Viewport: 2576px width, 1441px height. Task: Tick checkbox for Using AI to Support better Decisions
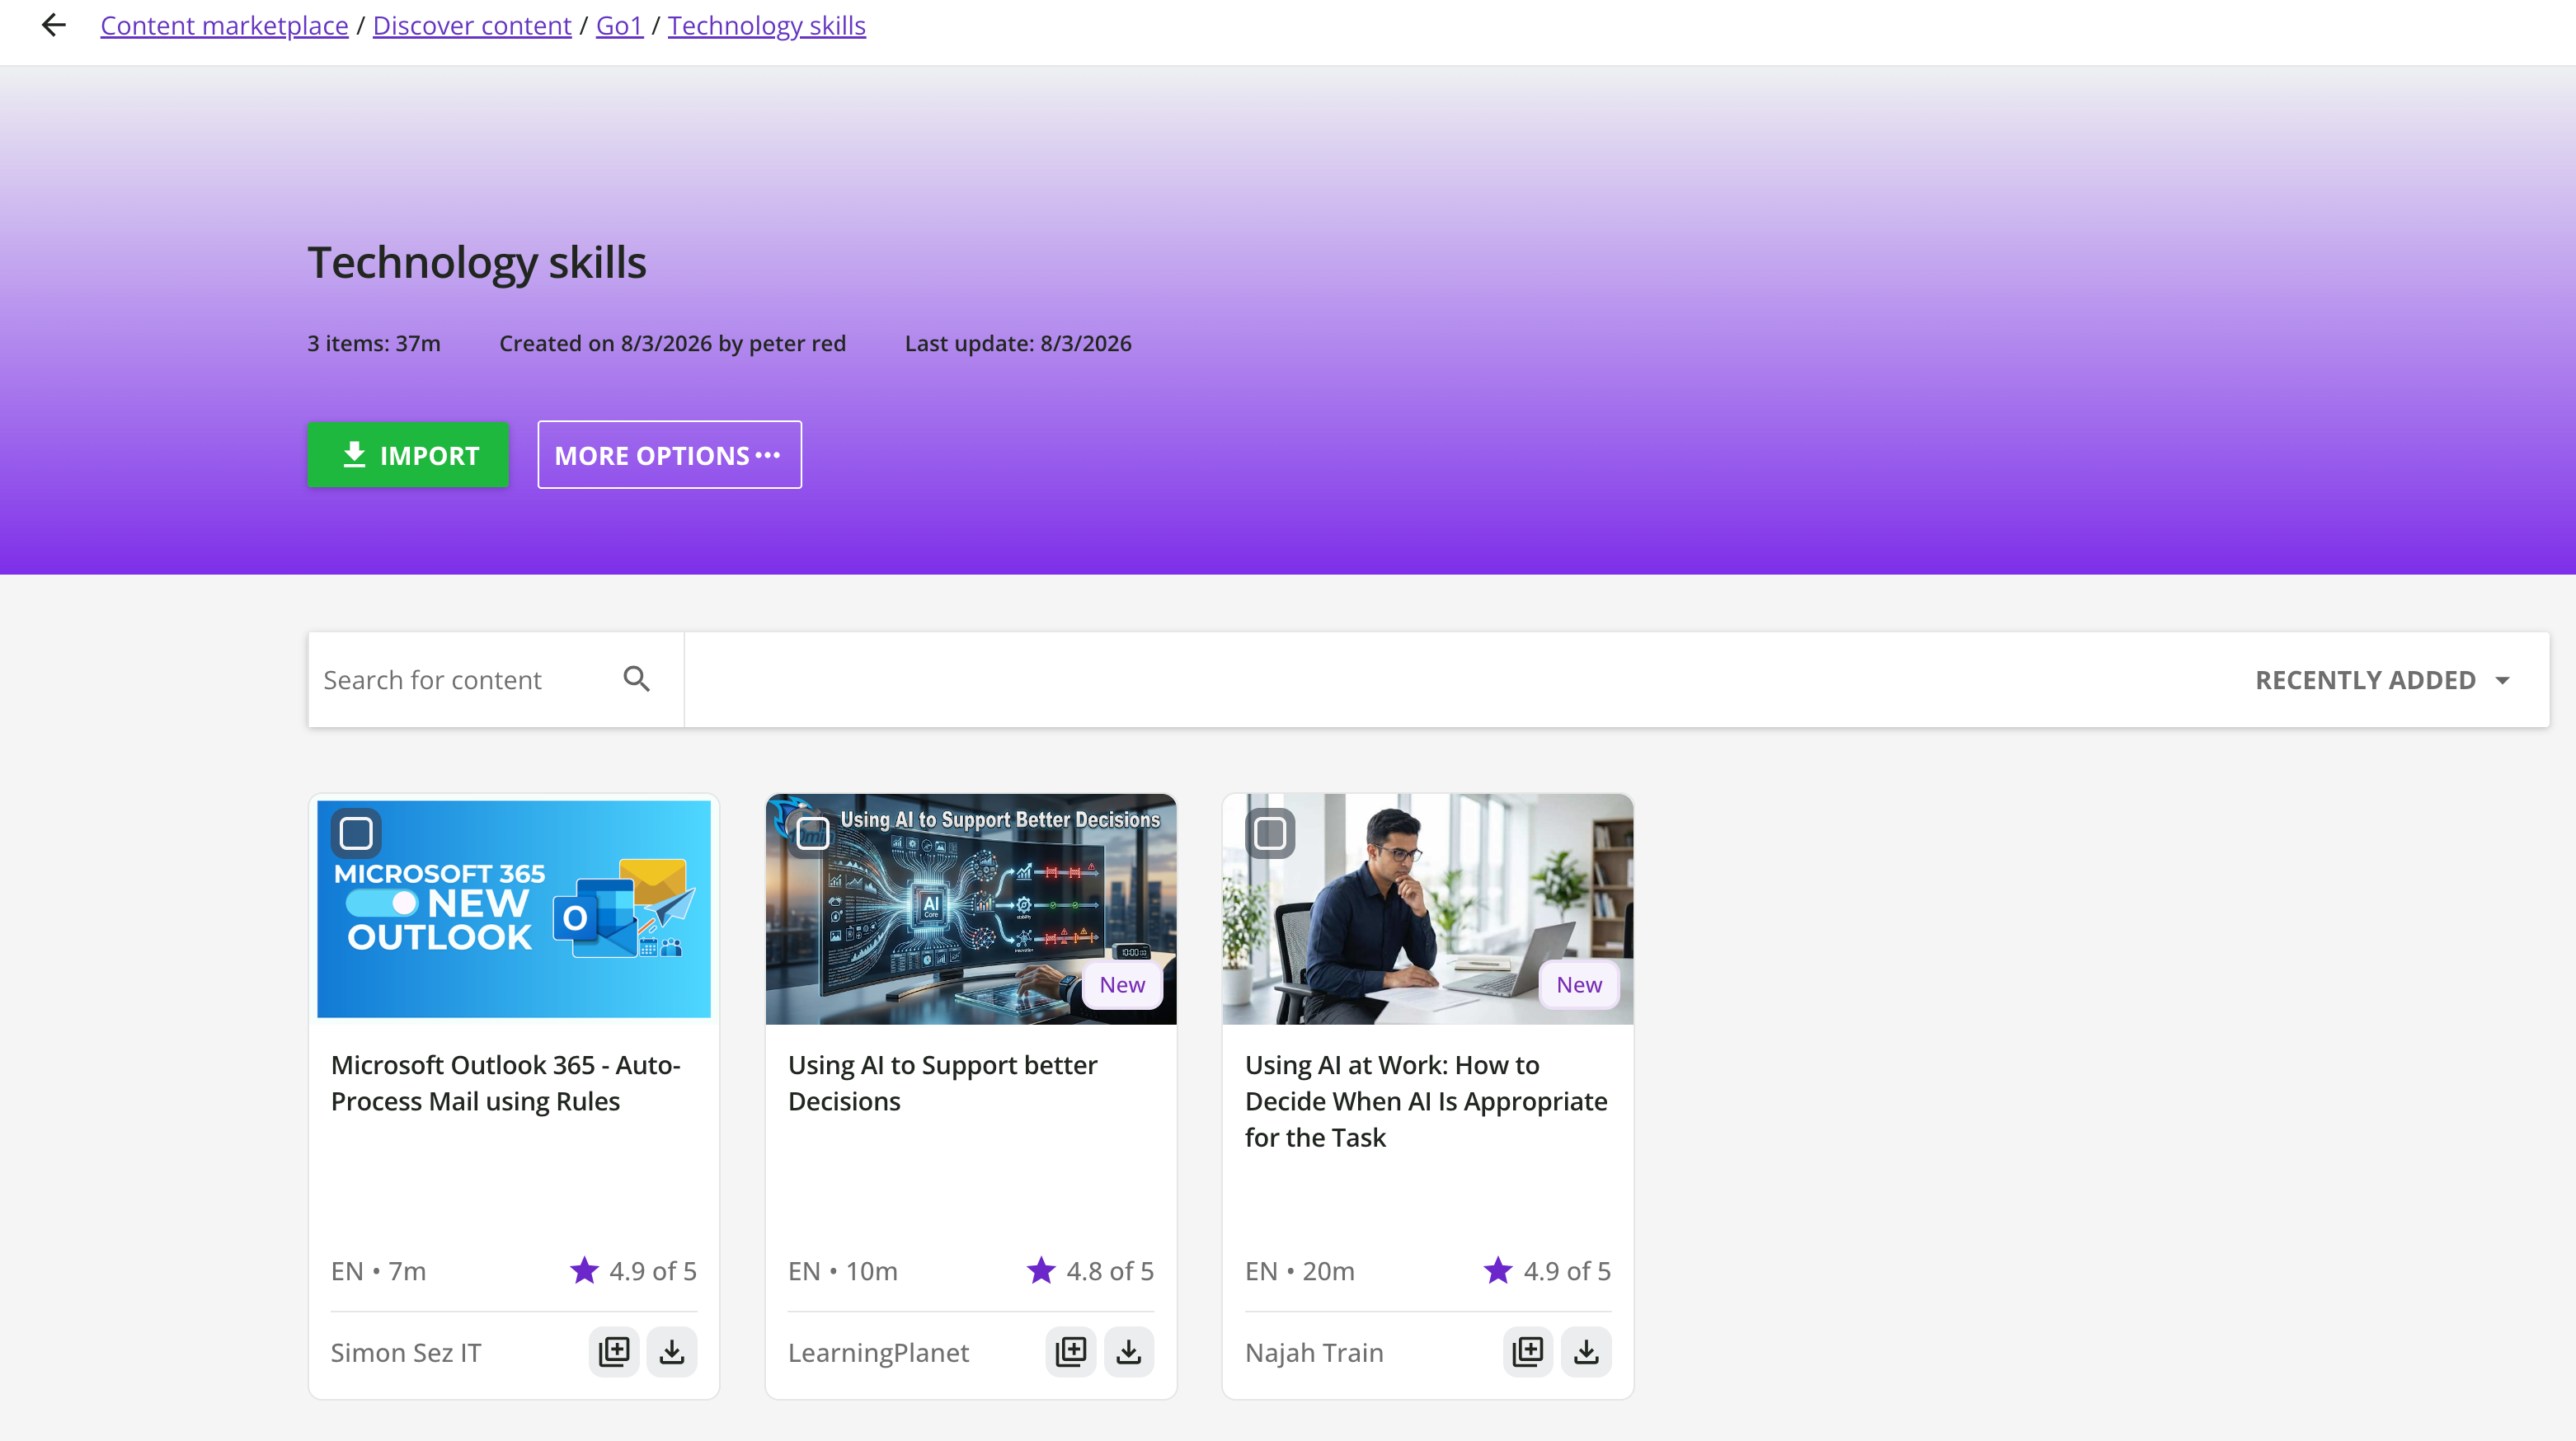[813, 833]
